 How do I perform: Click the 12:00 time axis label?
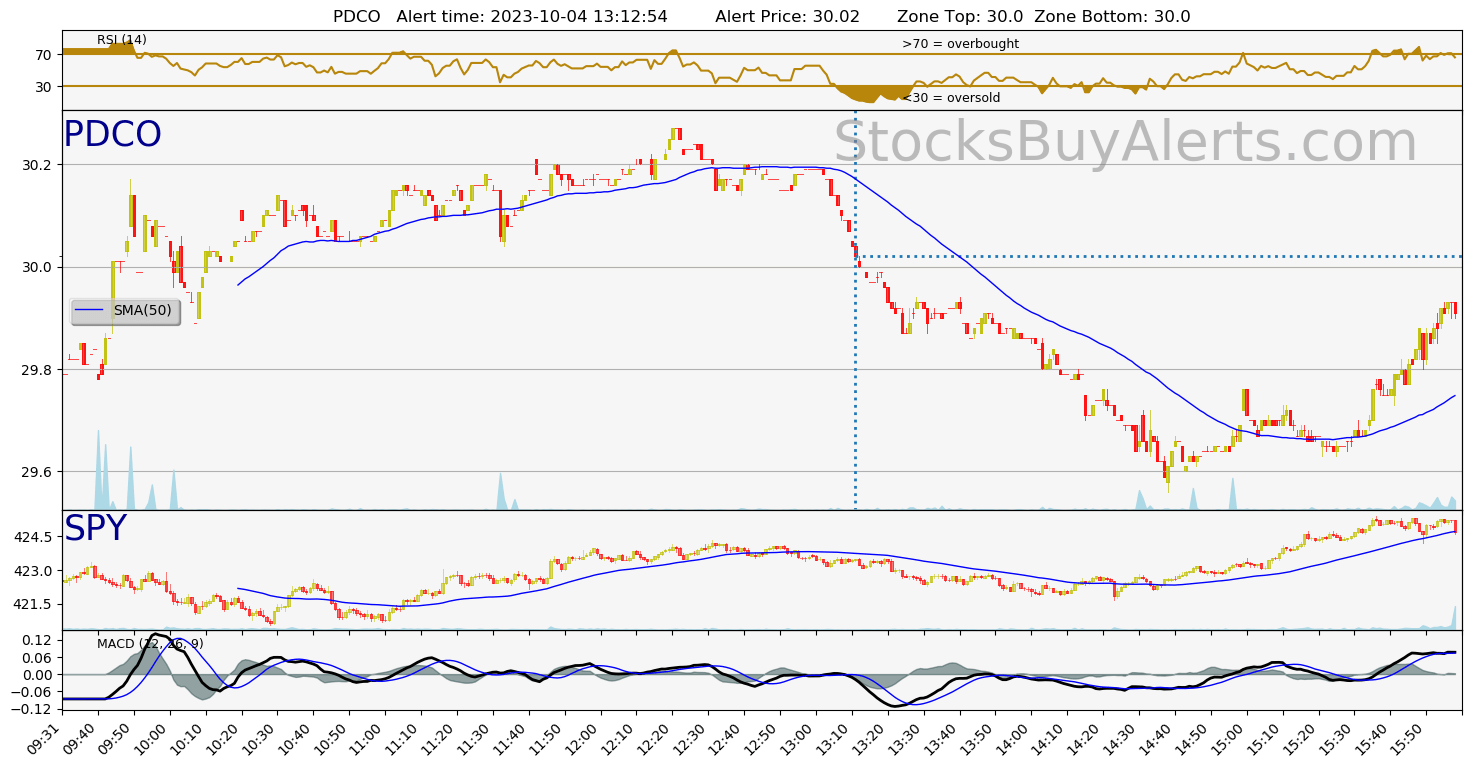(x=584, y=738)
